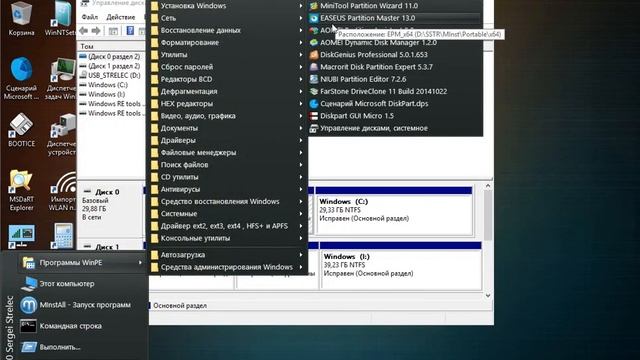The image size is (640, 360).
Task: Select the Поиск файлов menu folder
Action: pos(228,165)
